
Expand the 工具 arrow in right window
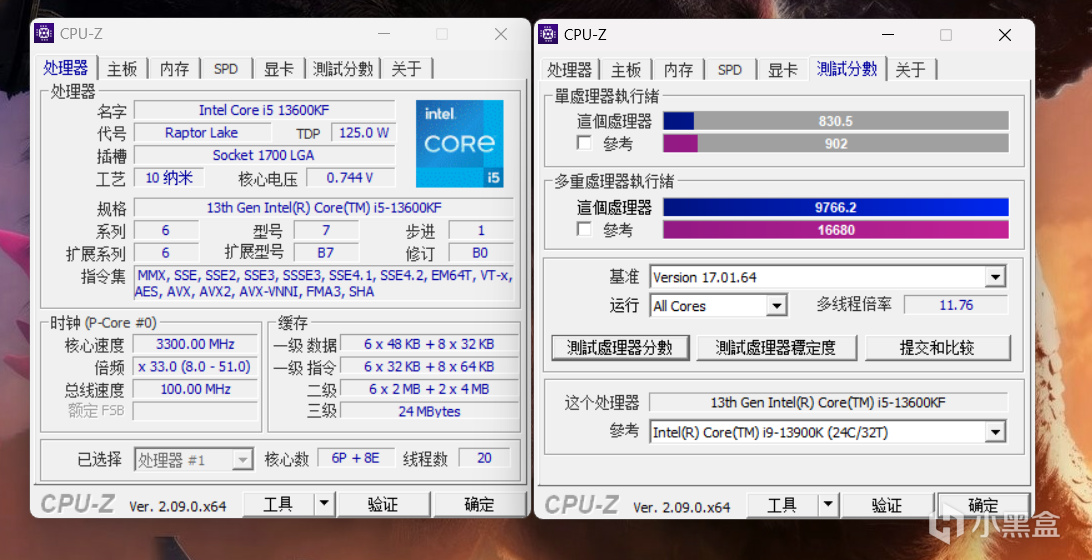tap(828, 505)
